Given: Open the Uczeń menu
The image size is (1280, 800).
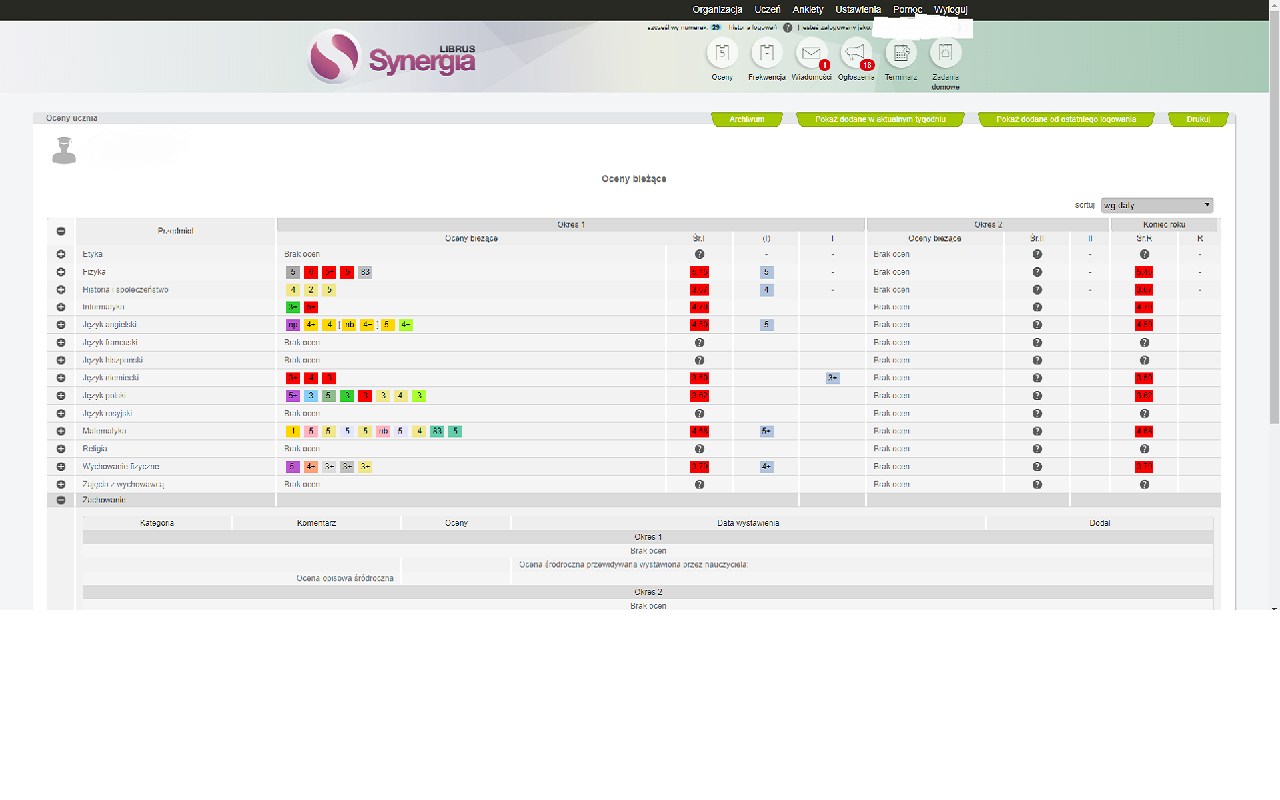Looking at the screenshot, I should tap(767, 9).
